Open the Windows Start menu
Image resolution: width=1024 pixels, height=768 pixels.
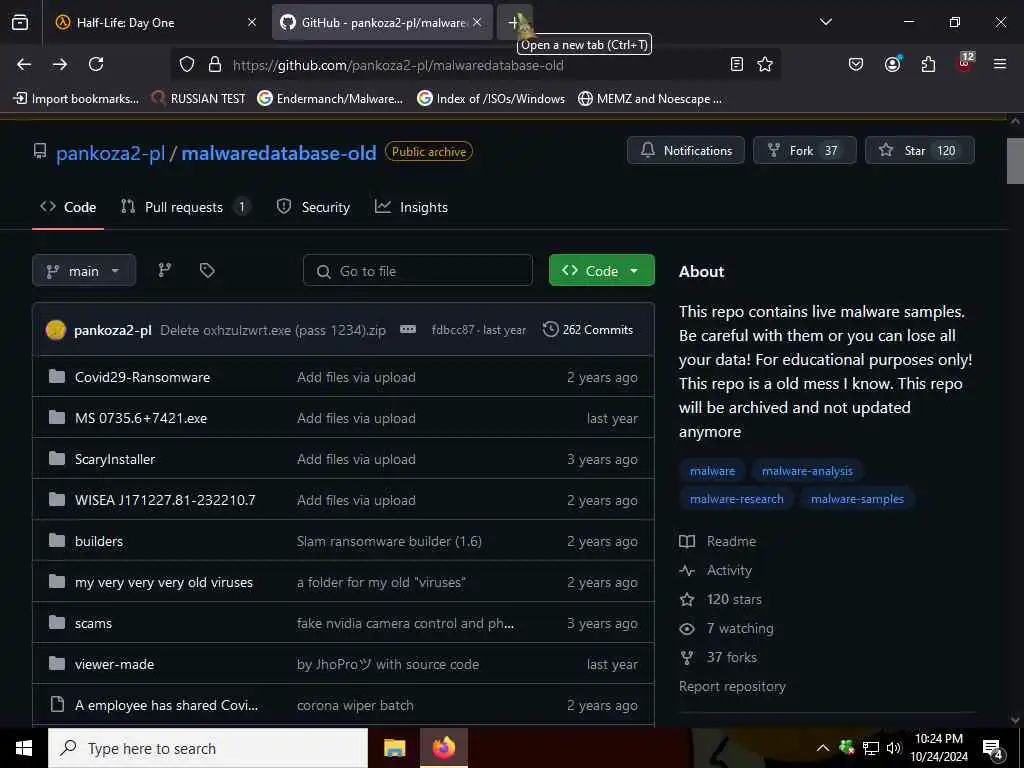point(24,748)
